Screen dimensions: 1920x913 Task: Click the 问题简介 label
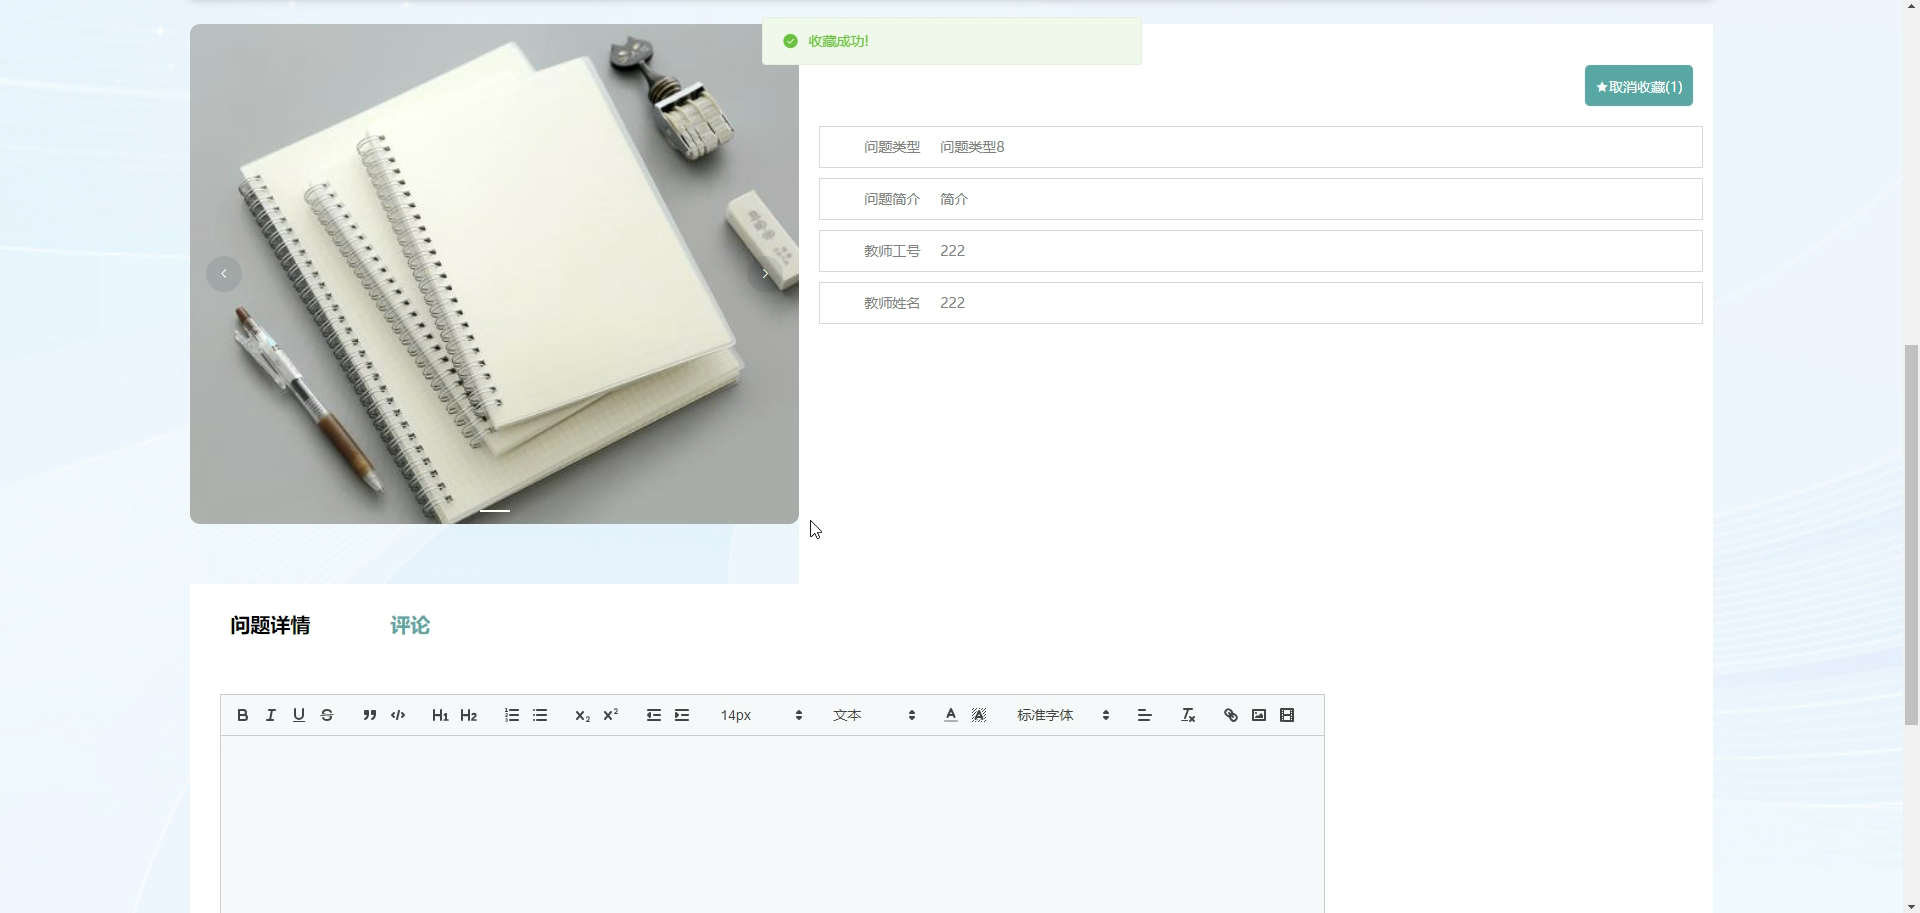coord(892,199)
